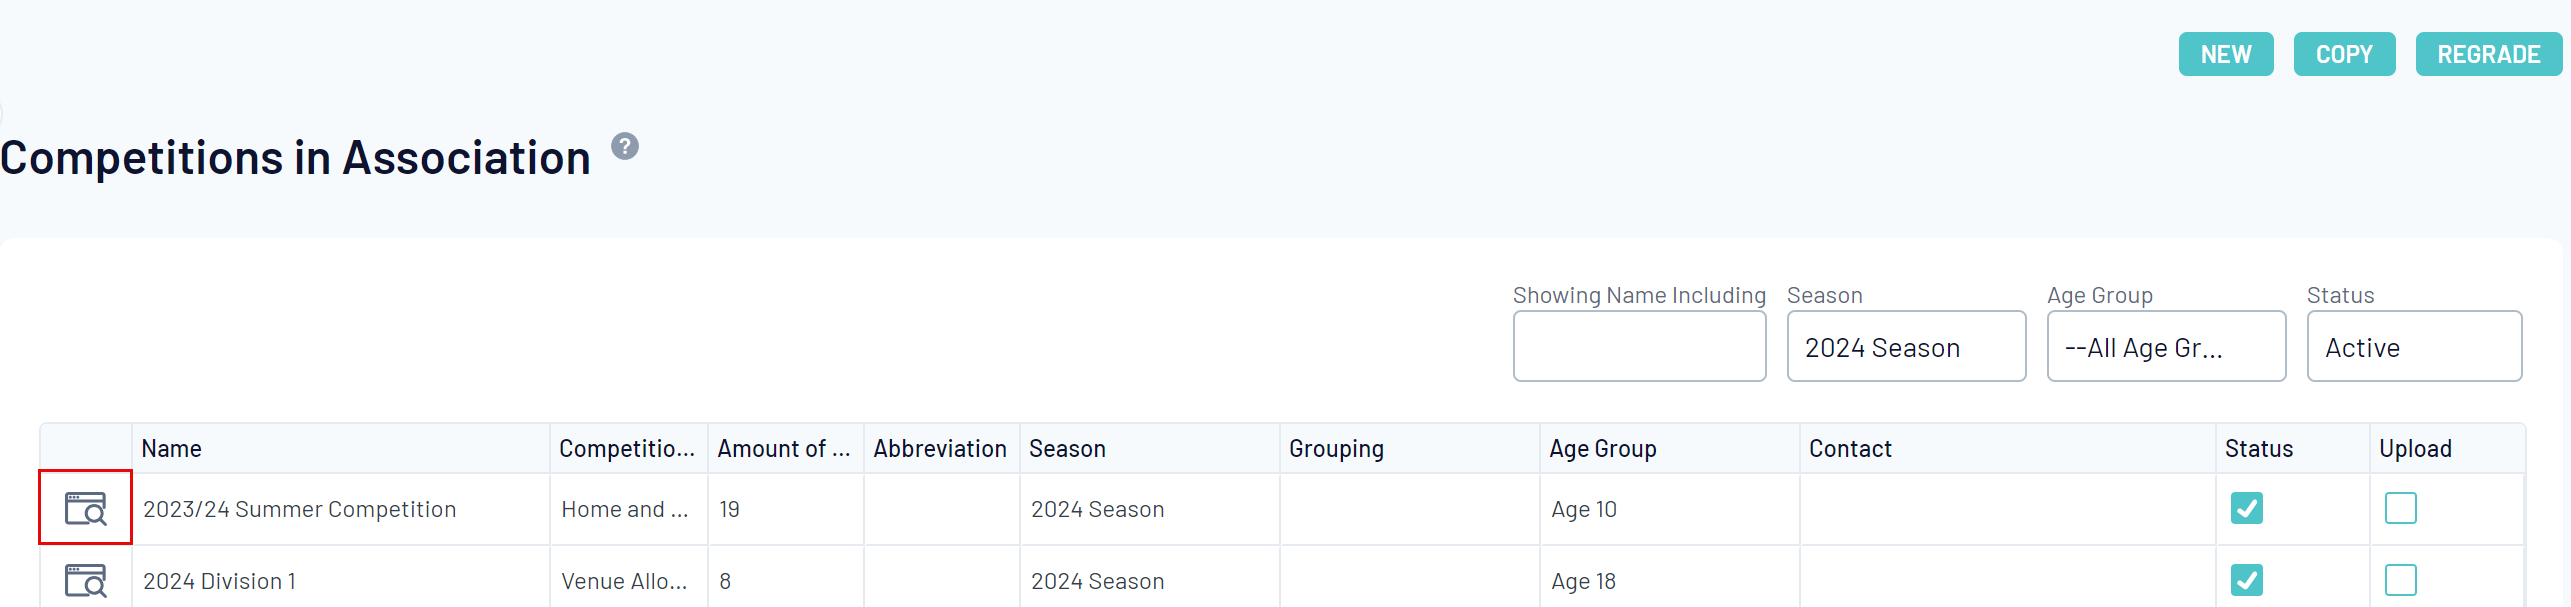Sort by the Season column header
The height and width of the screenshot is (607, 2571).
(x=1067, y=449)
